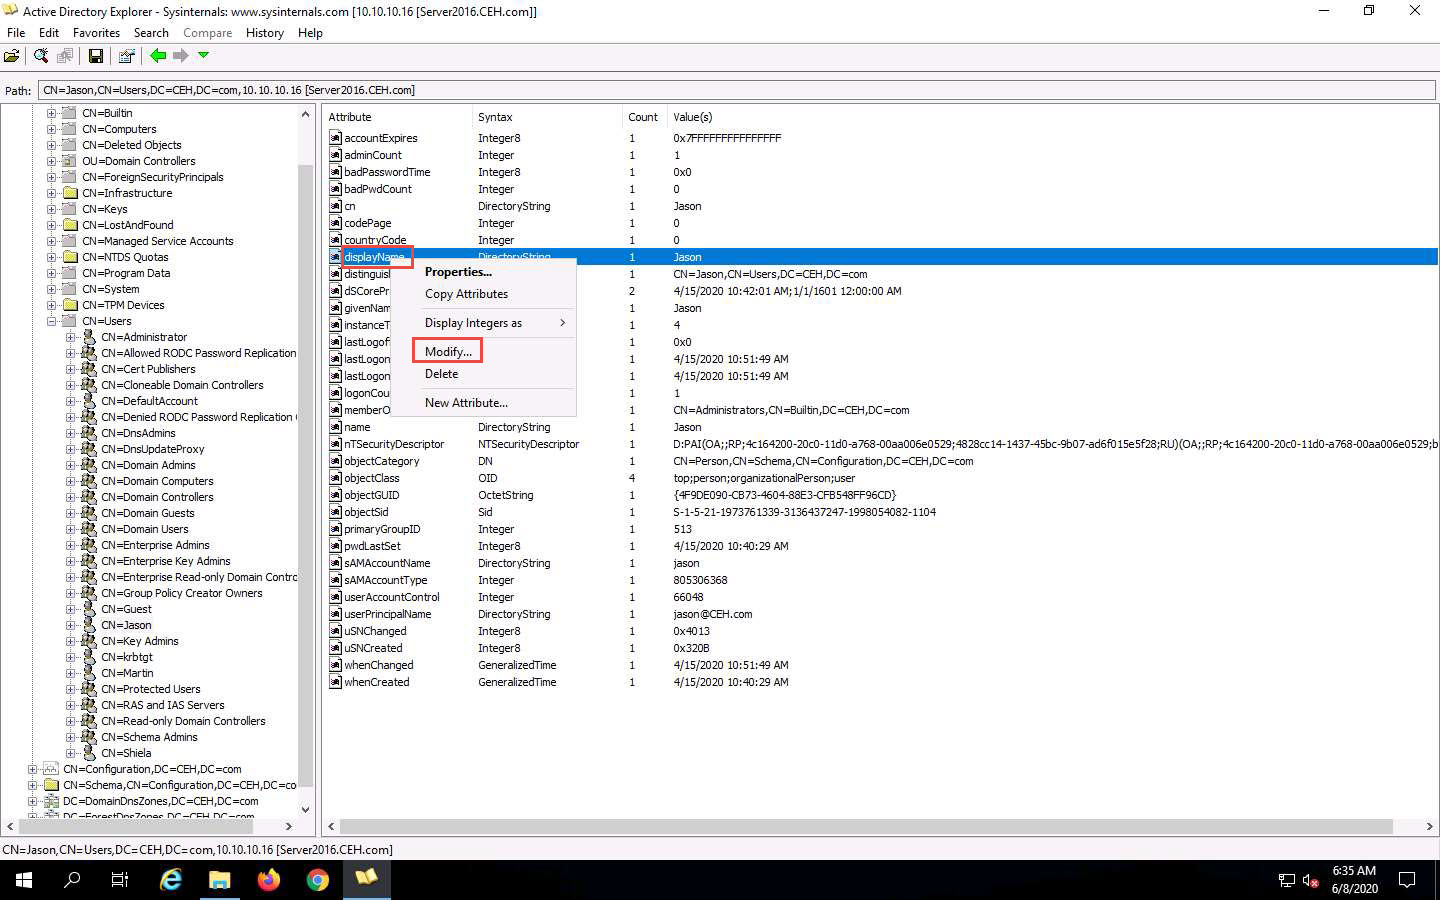The width and height of the screenshot is (1440, 900).
Task: Collapse the CN=Users tree node
Action: point(51,321)
